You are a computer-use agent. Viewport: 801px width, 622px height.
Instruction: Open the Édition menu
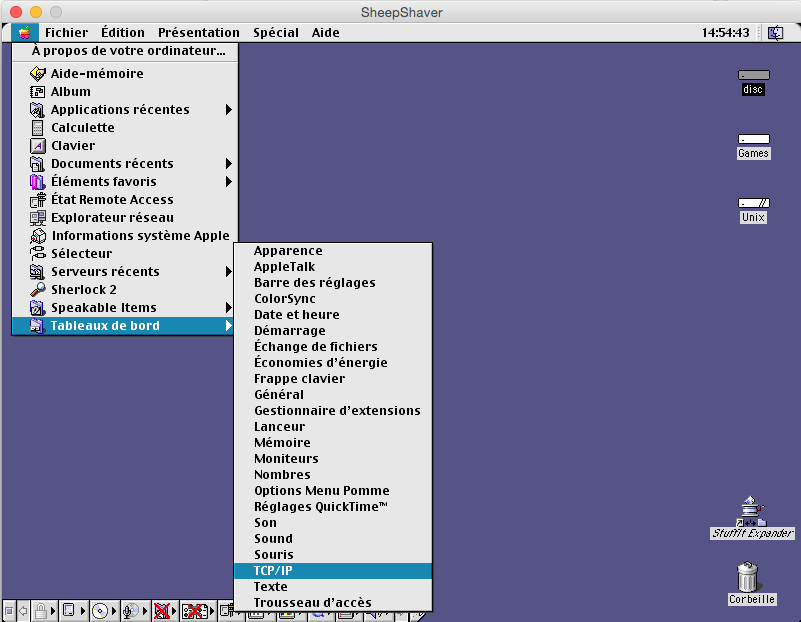pyautogui.click(x=123, y=33)
